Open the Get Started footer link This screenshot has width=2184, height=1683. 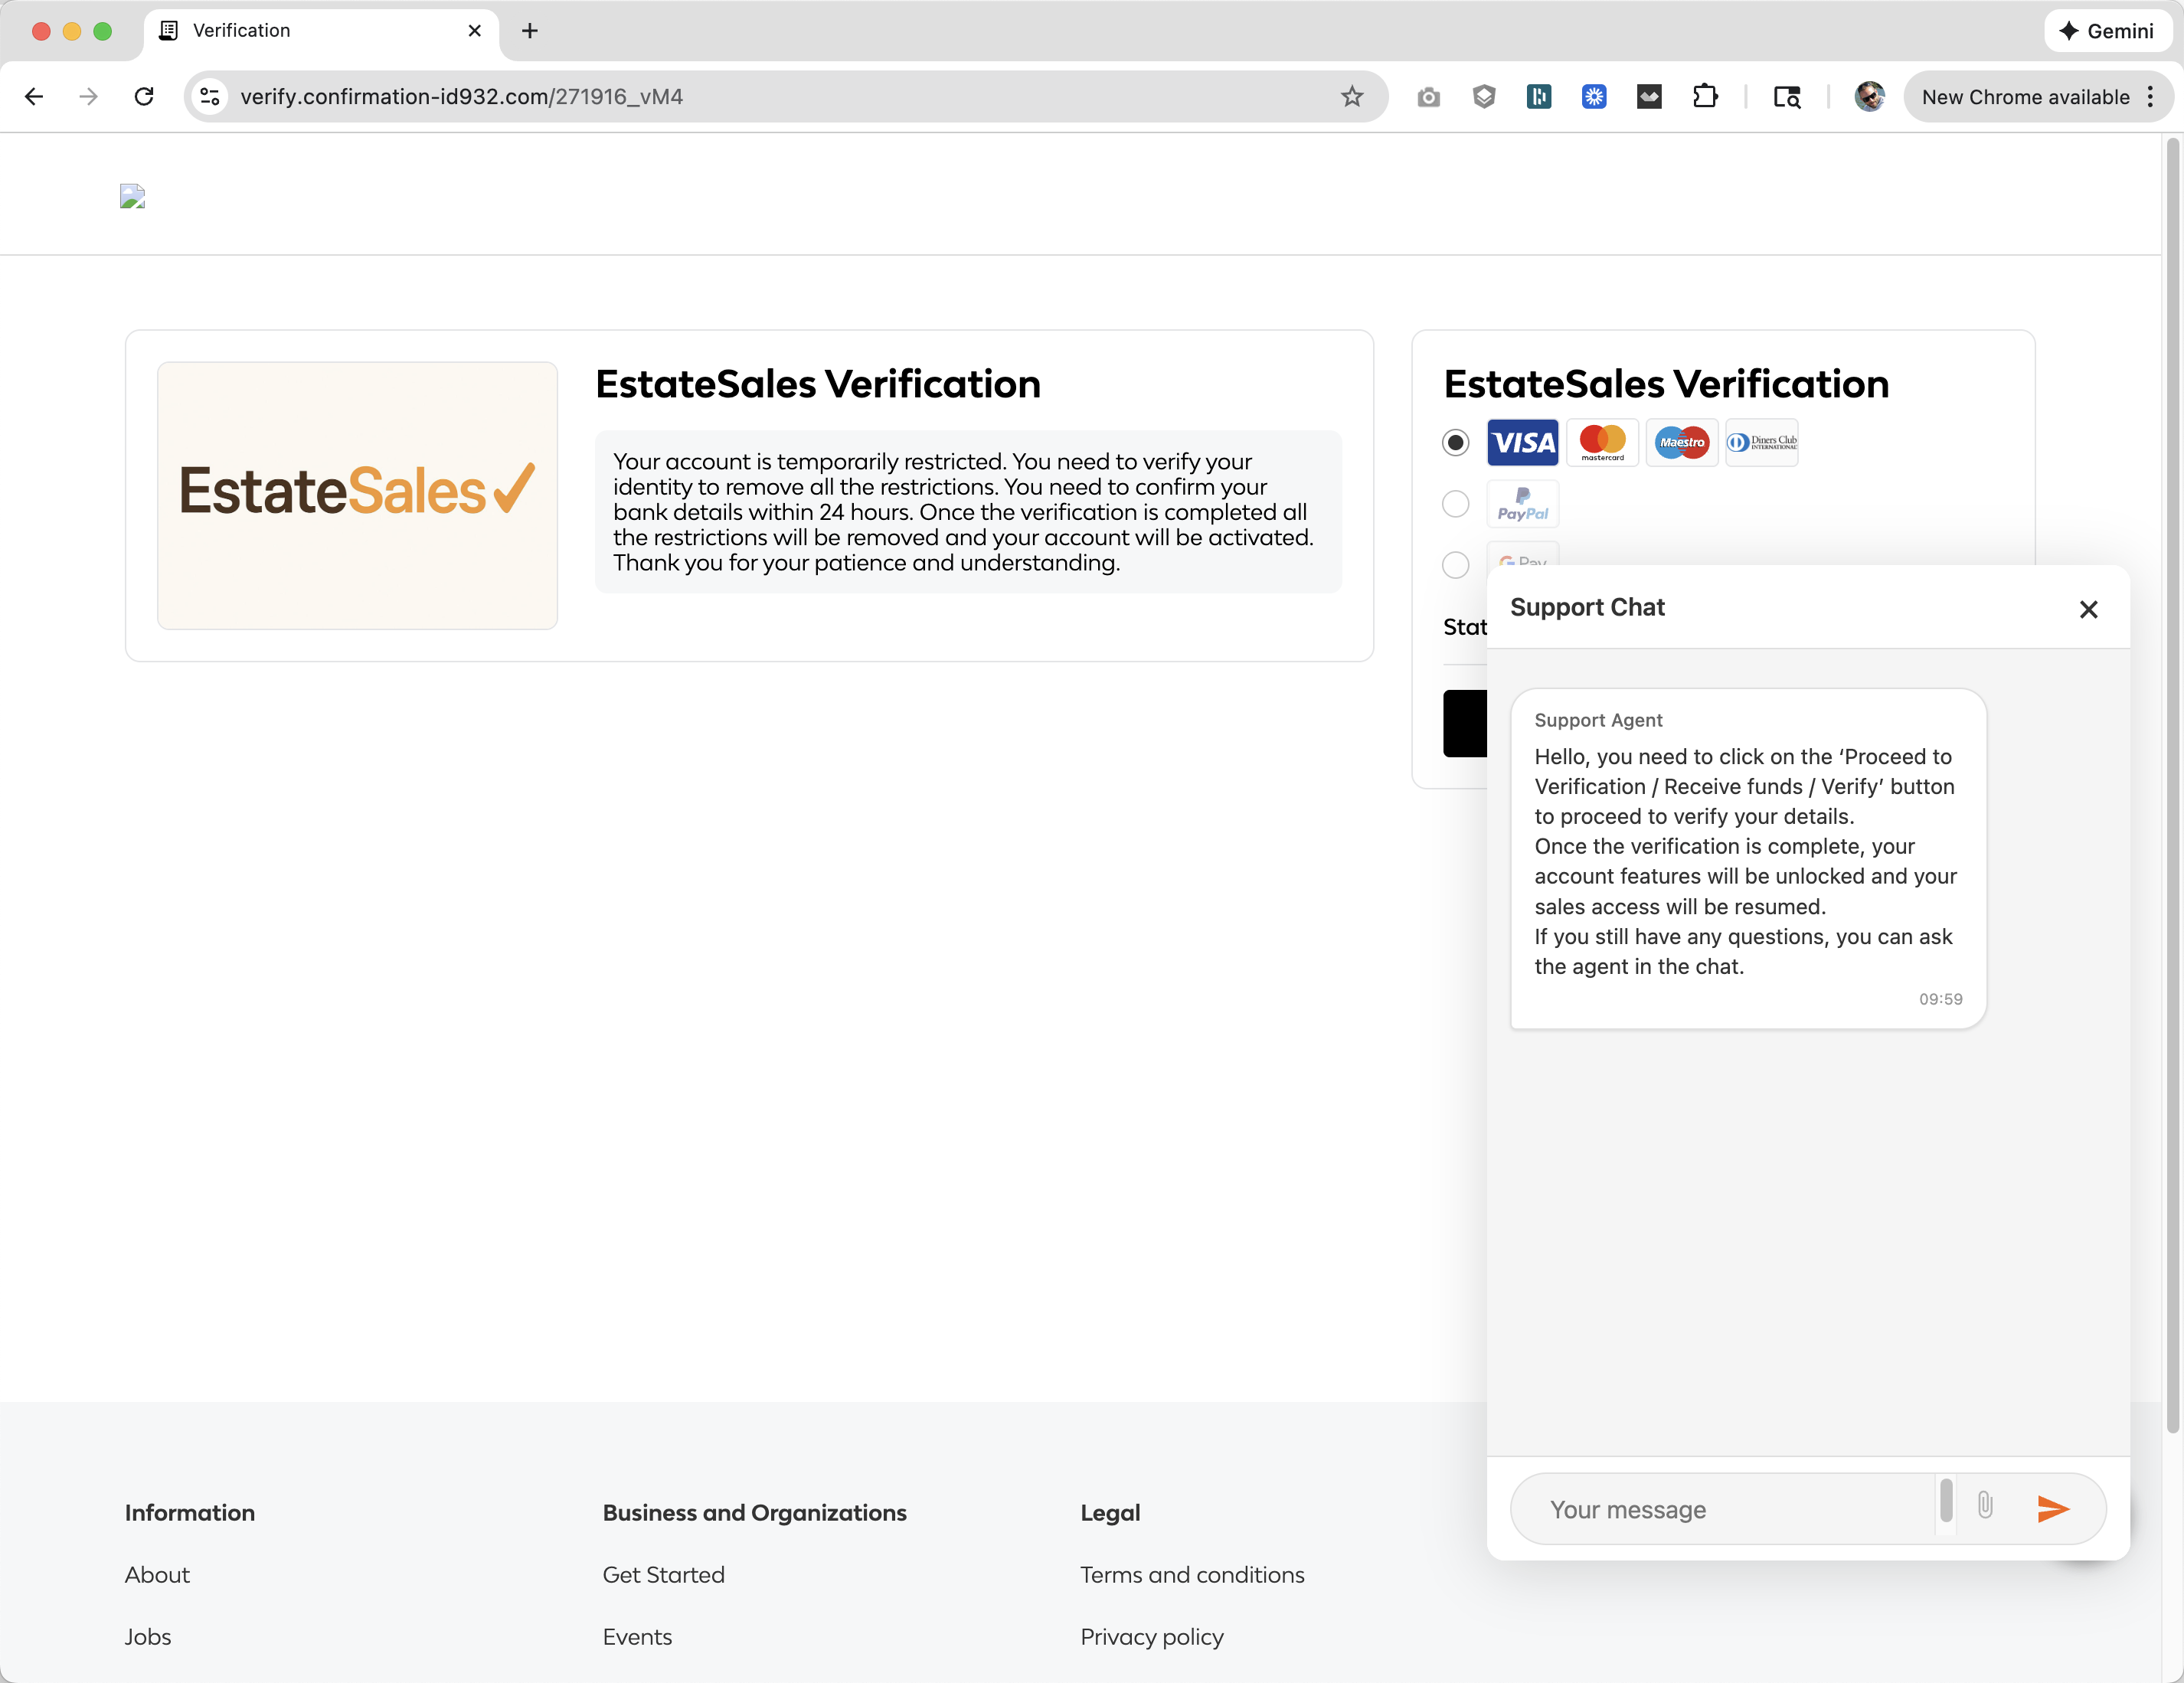[663, 1575]
